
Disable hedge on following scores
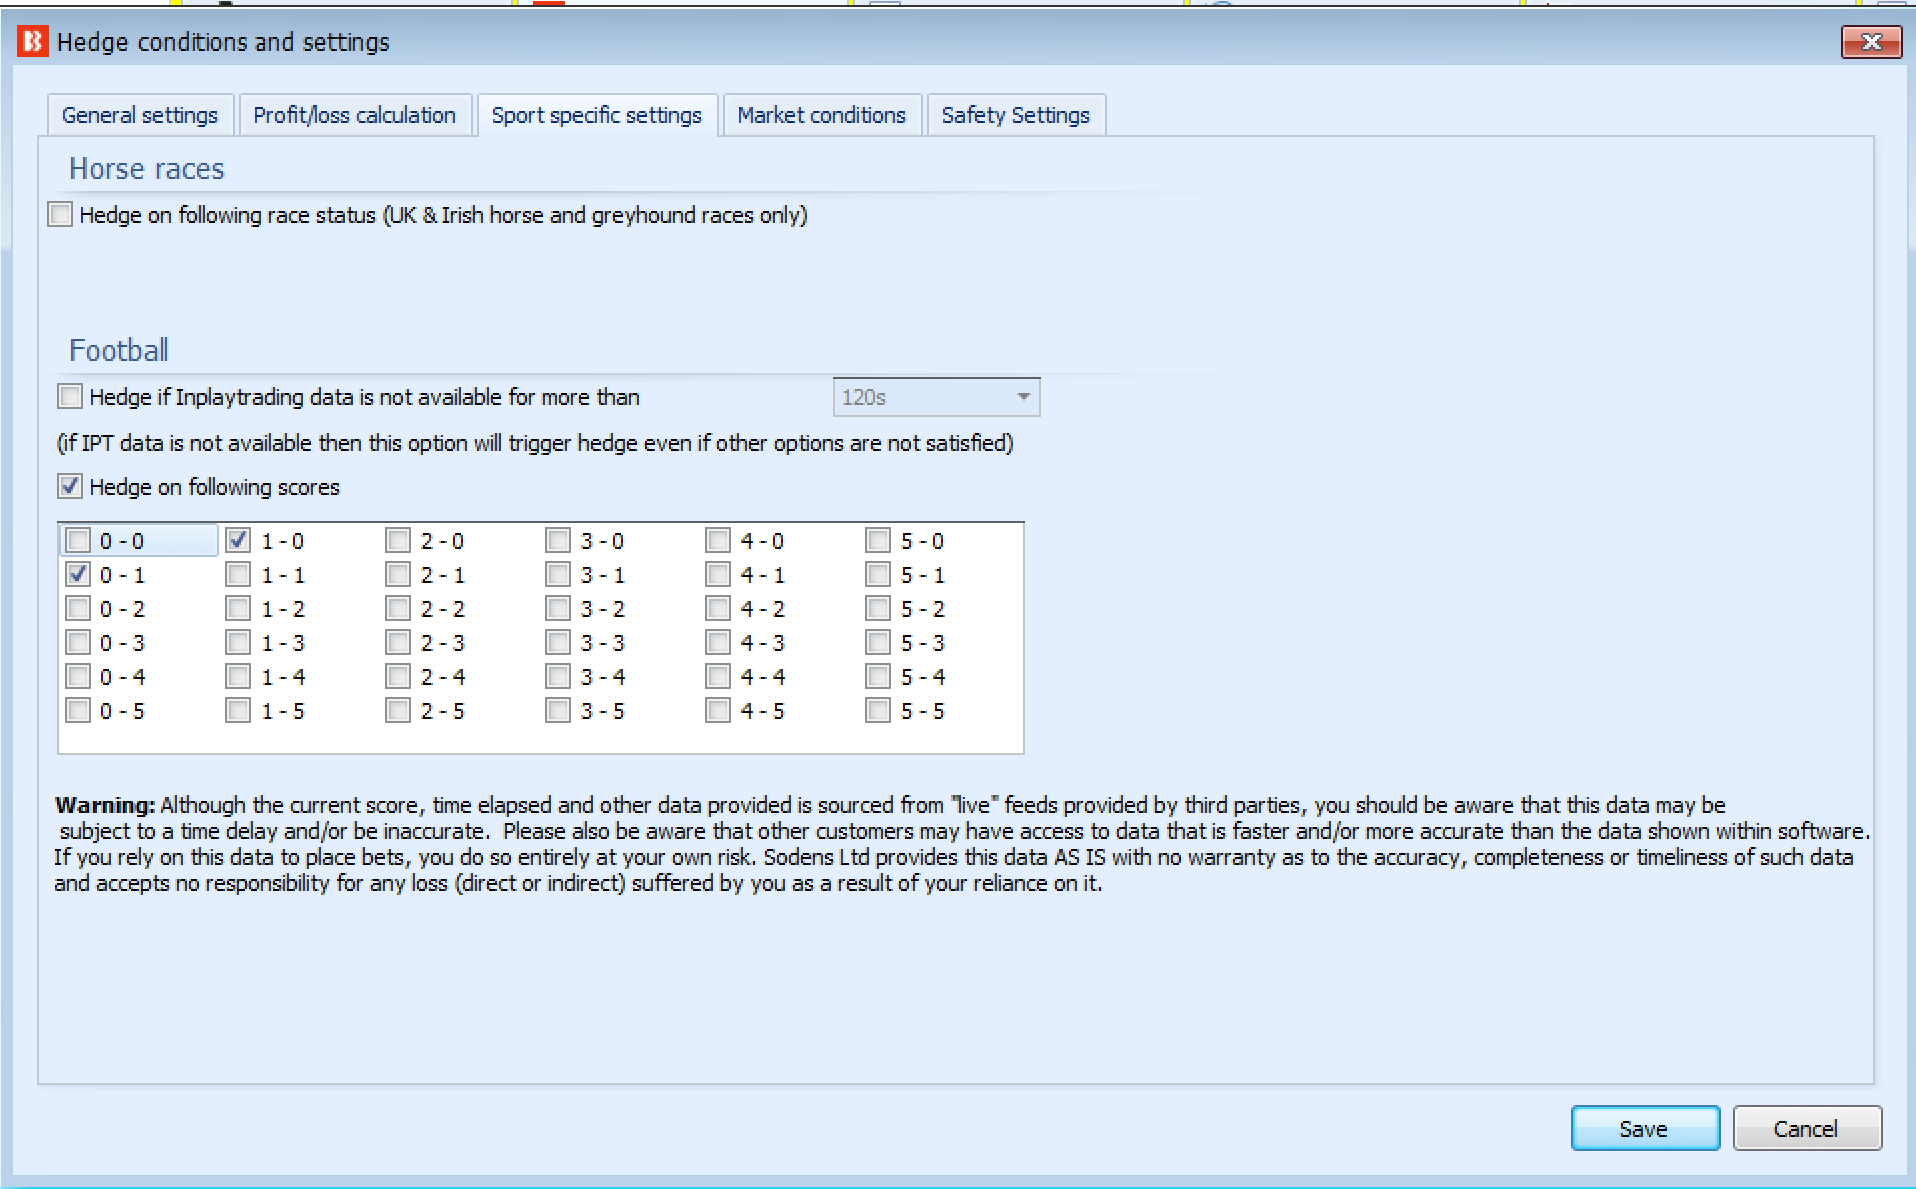click(69, 487)
